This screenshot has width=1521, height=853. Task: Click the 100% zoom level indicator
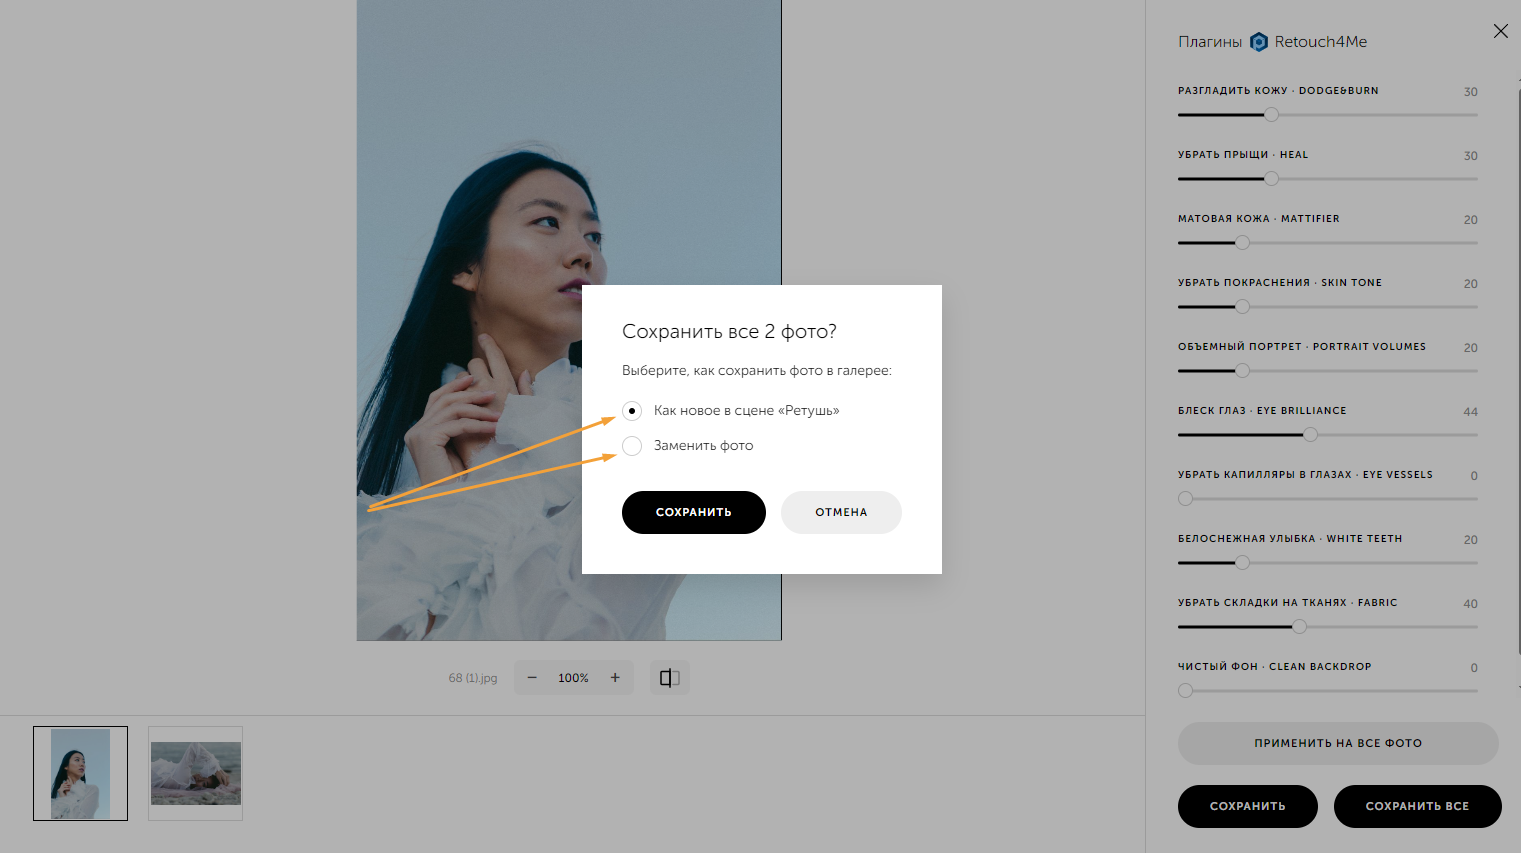573,678
